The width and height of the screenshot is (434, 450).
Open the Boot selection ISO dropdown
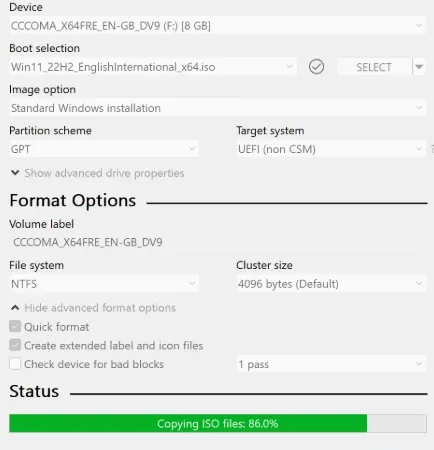click(153, 67)
